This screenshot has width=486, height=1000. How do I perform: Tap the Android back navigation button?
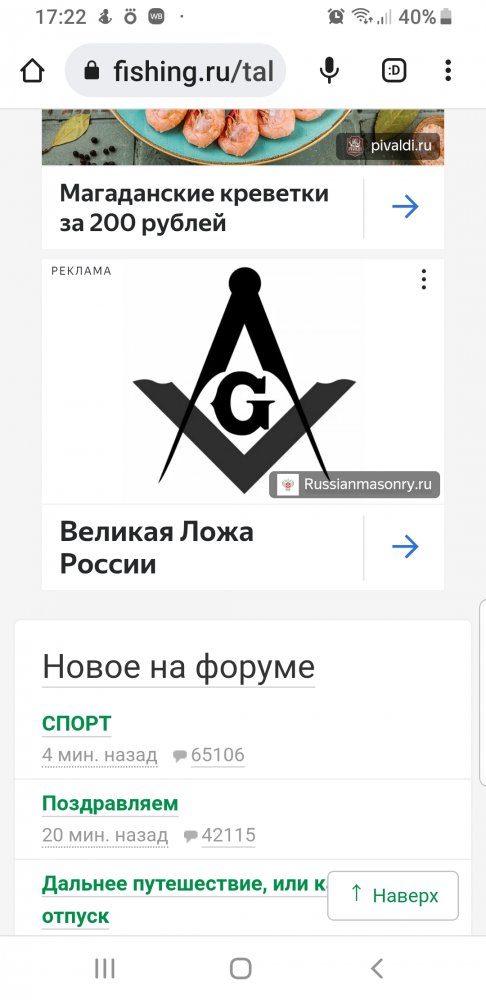coord(377,969)
